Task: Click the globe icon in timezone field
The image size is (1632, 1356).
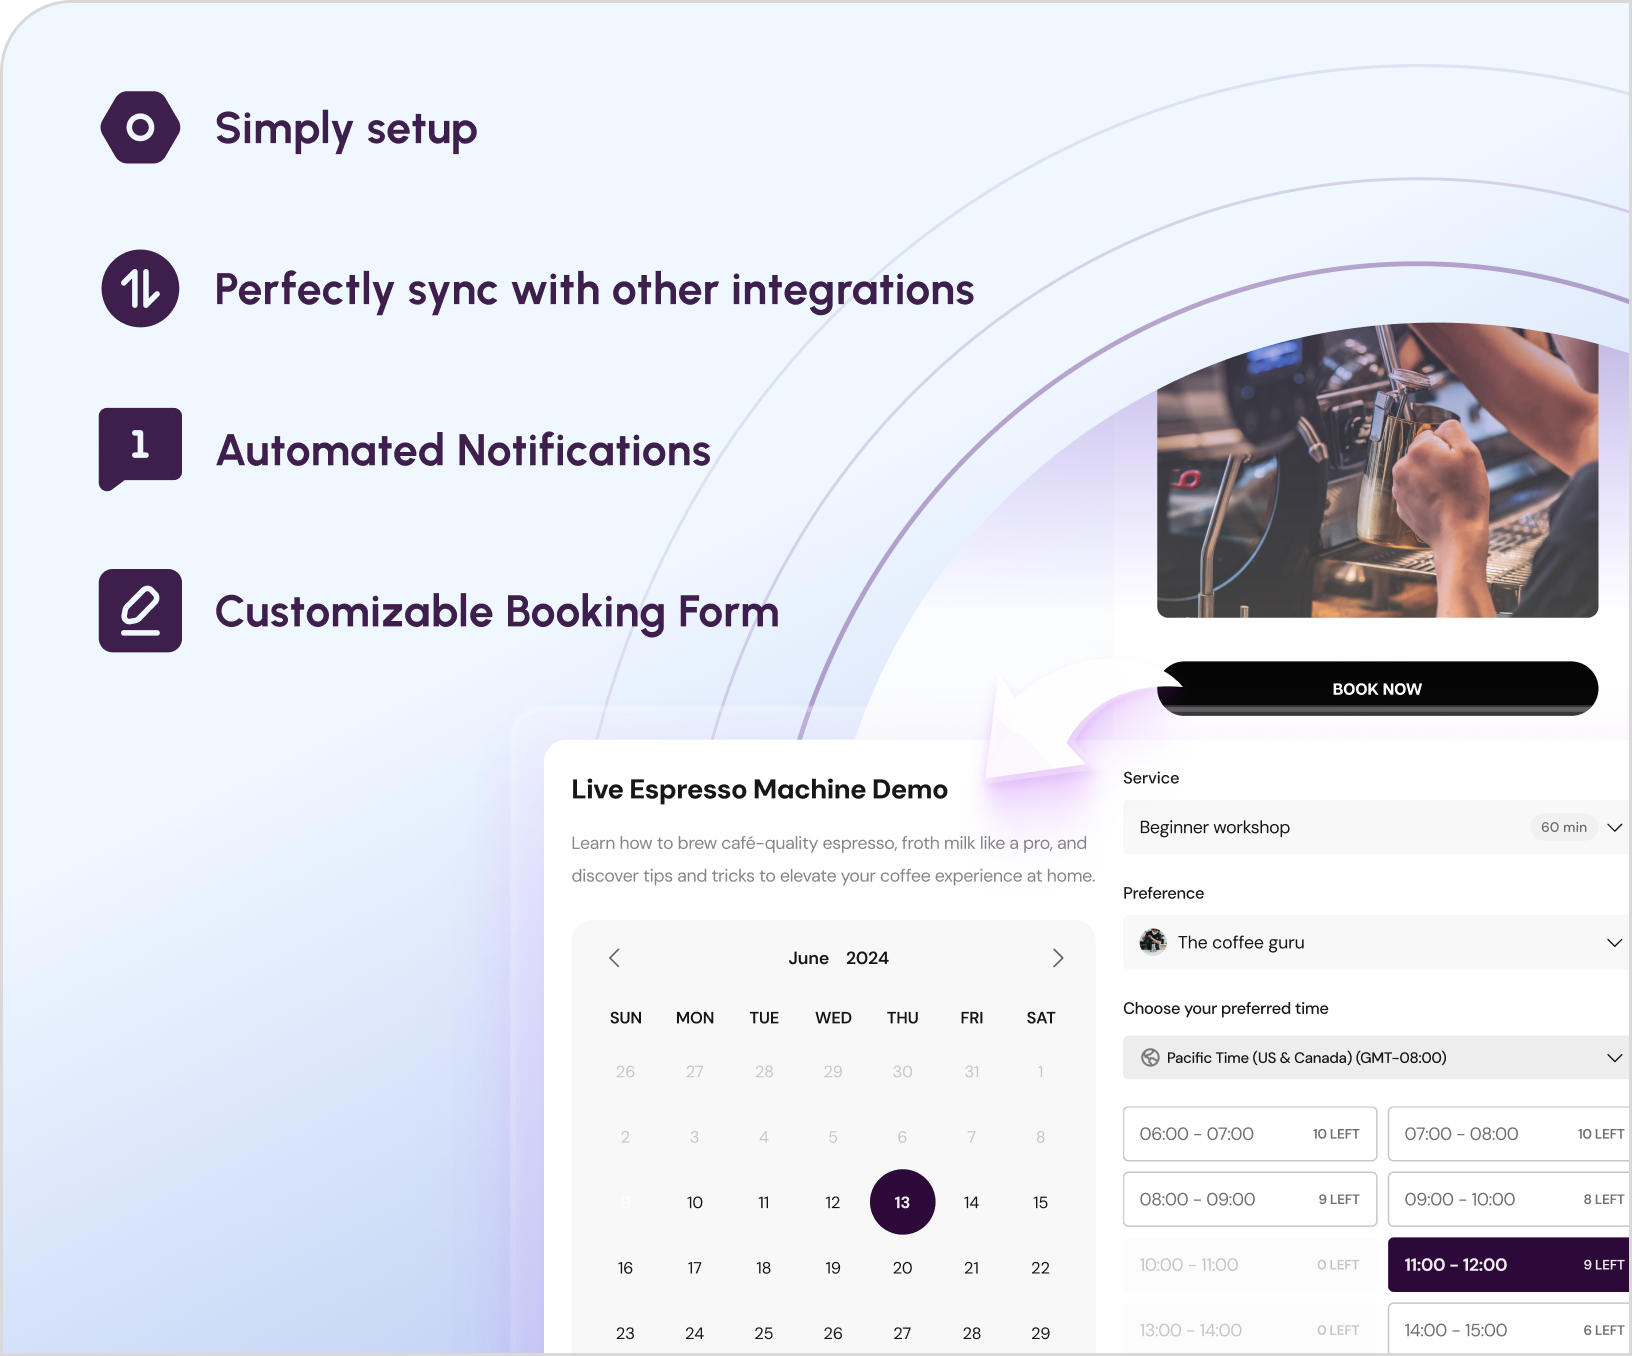Action: [x=1150, y=1058]
